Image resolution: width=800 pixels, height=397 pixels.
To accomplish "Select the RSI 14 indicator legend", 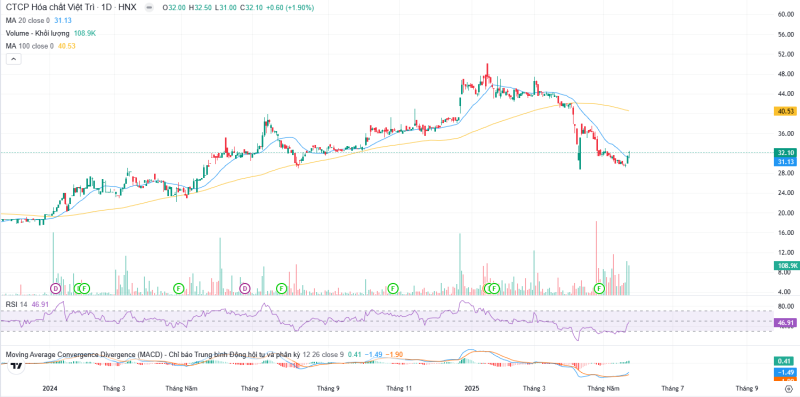I will coord(17,304).
